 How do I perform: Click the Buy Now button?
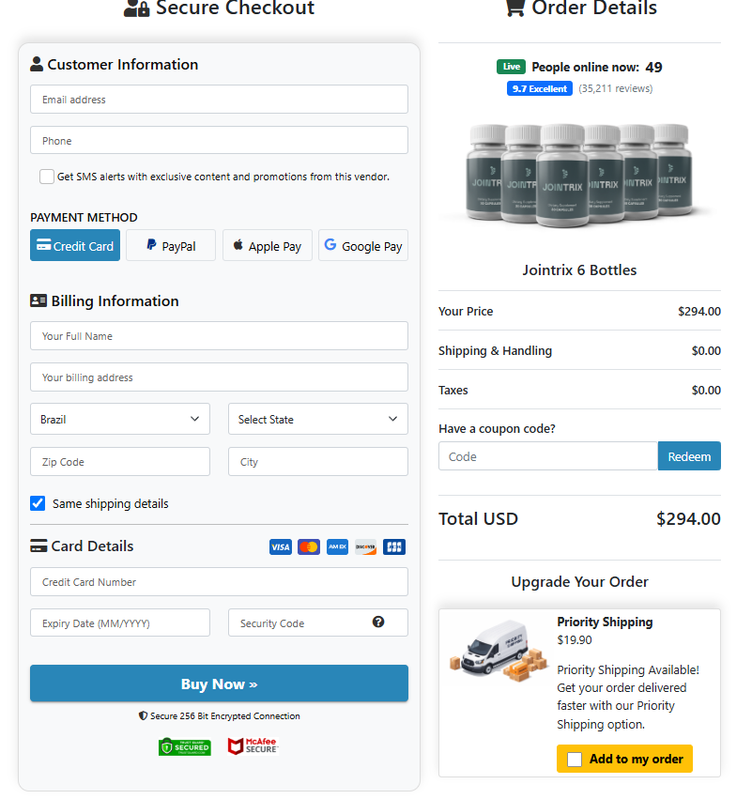pos(219,683)
